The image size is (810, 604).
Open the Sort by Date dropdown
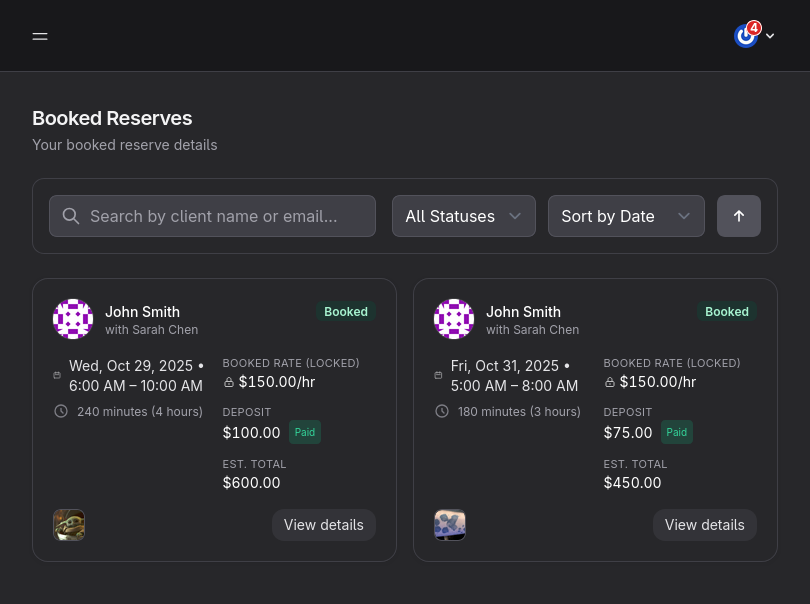point(626,216)
